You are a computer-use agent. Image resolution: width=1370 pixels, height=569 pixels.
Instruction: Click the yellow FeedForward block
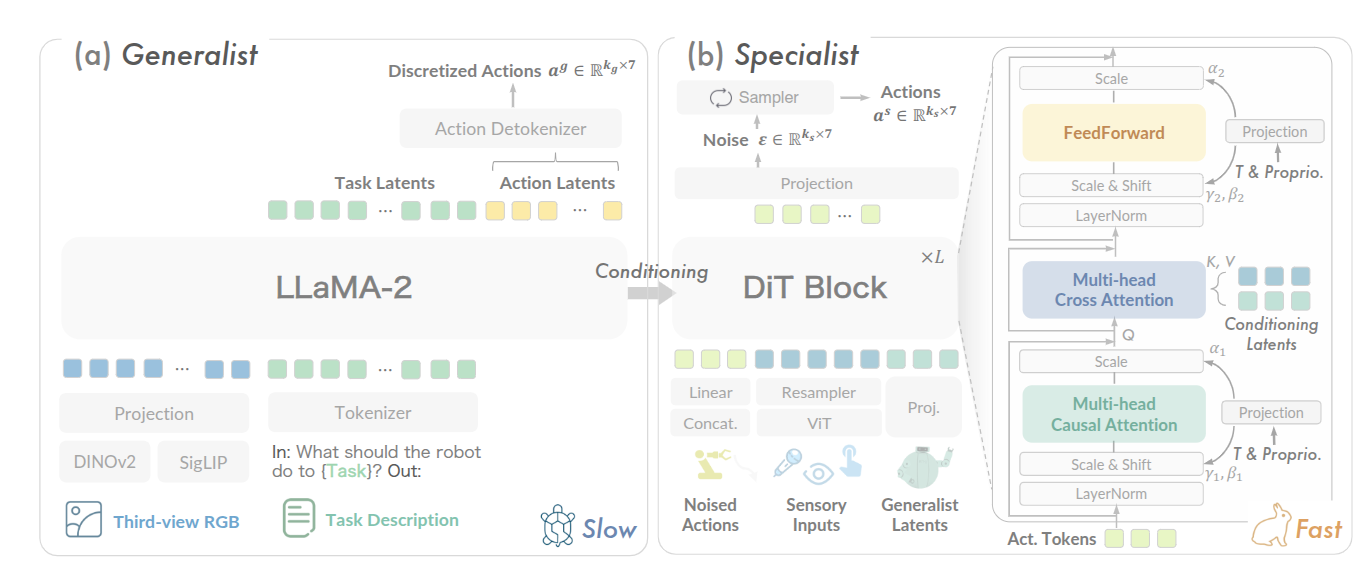click(1114, 132)
